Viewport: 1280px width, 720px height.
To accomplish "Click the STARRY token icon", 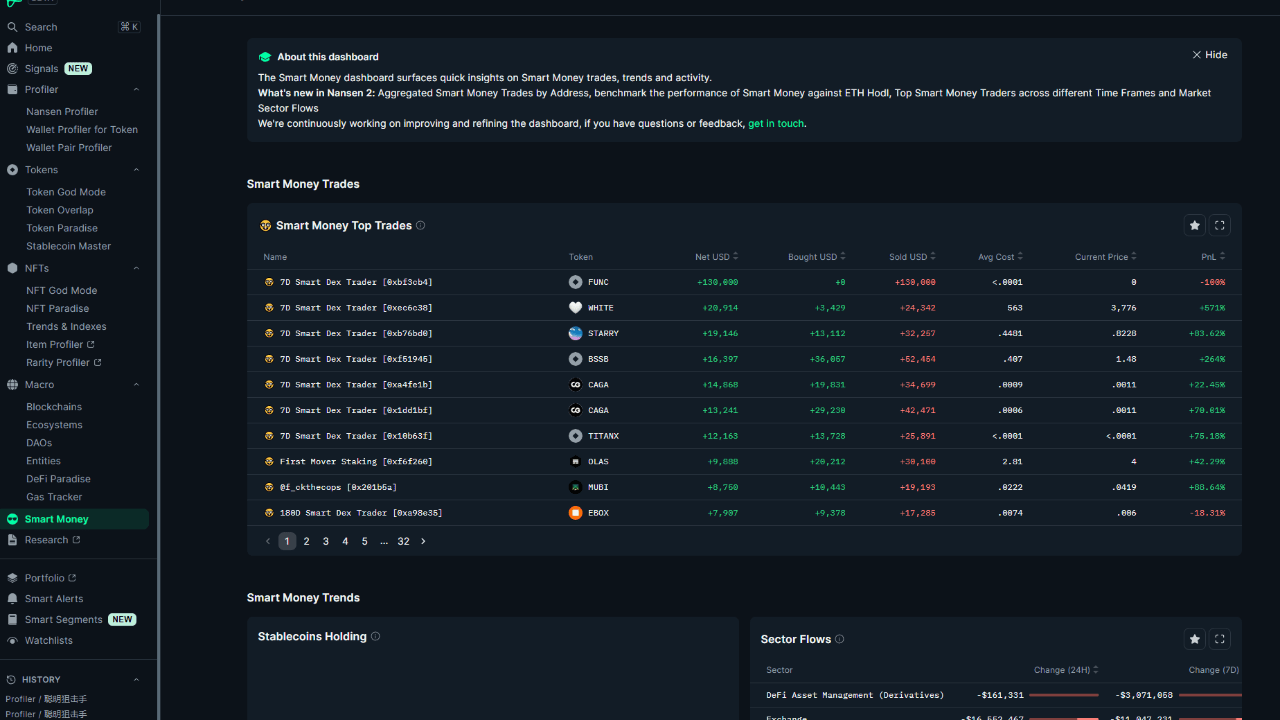I will click(x=575, y=333).
